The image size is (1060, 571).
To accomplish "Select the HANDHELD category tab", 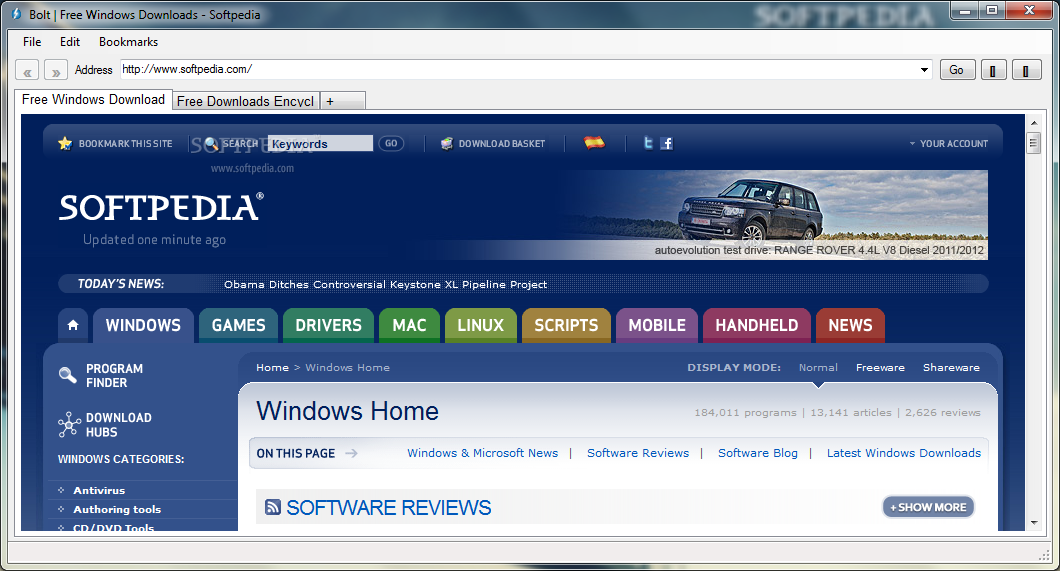I will [757, 325].
